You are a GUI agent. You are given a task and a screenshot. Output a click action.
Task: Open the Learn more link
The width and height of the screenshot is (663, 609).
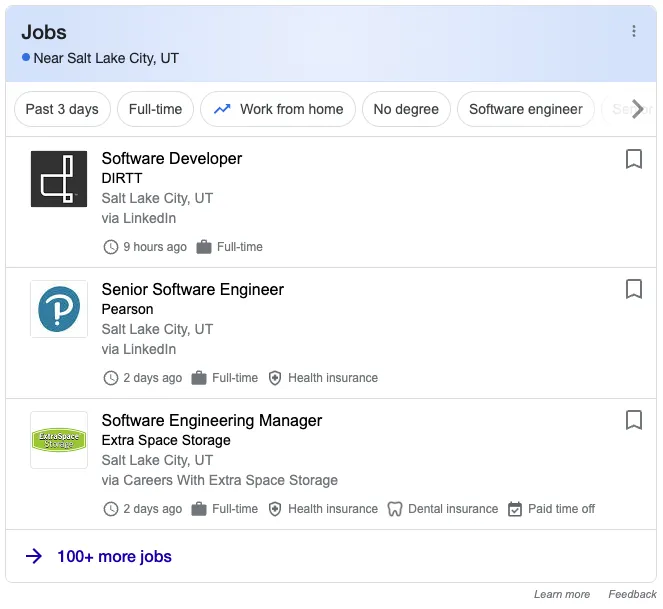pyautogui.click(x=562, y=594)
